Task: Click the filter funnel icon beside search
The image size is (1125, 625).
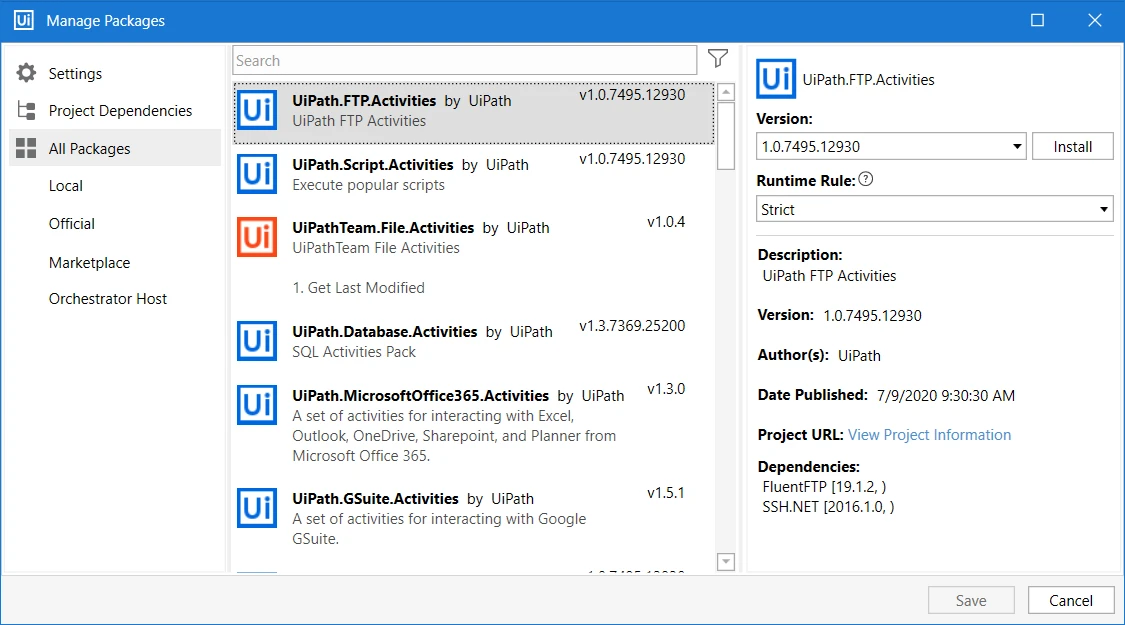Action: (717, 59)
